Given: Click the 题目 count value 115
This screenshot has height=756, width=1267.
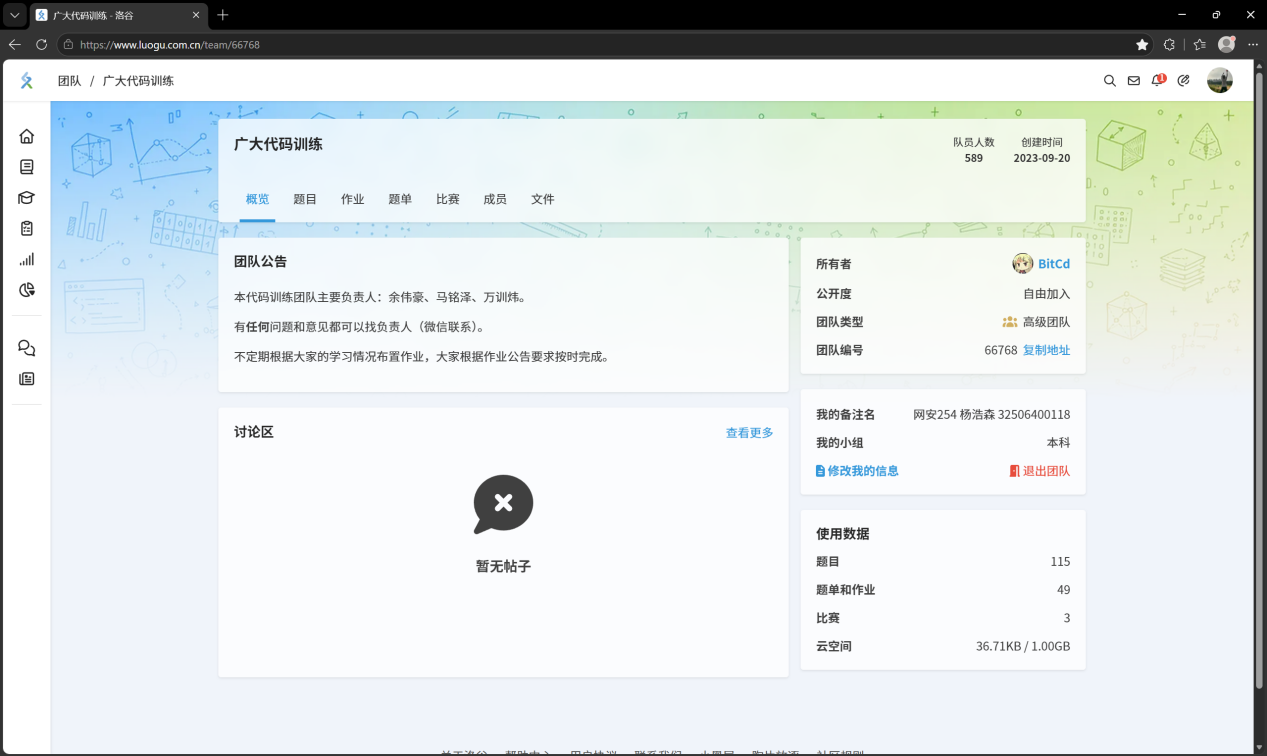Looking at the screenshot, I should coord(1060,562).
